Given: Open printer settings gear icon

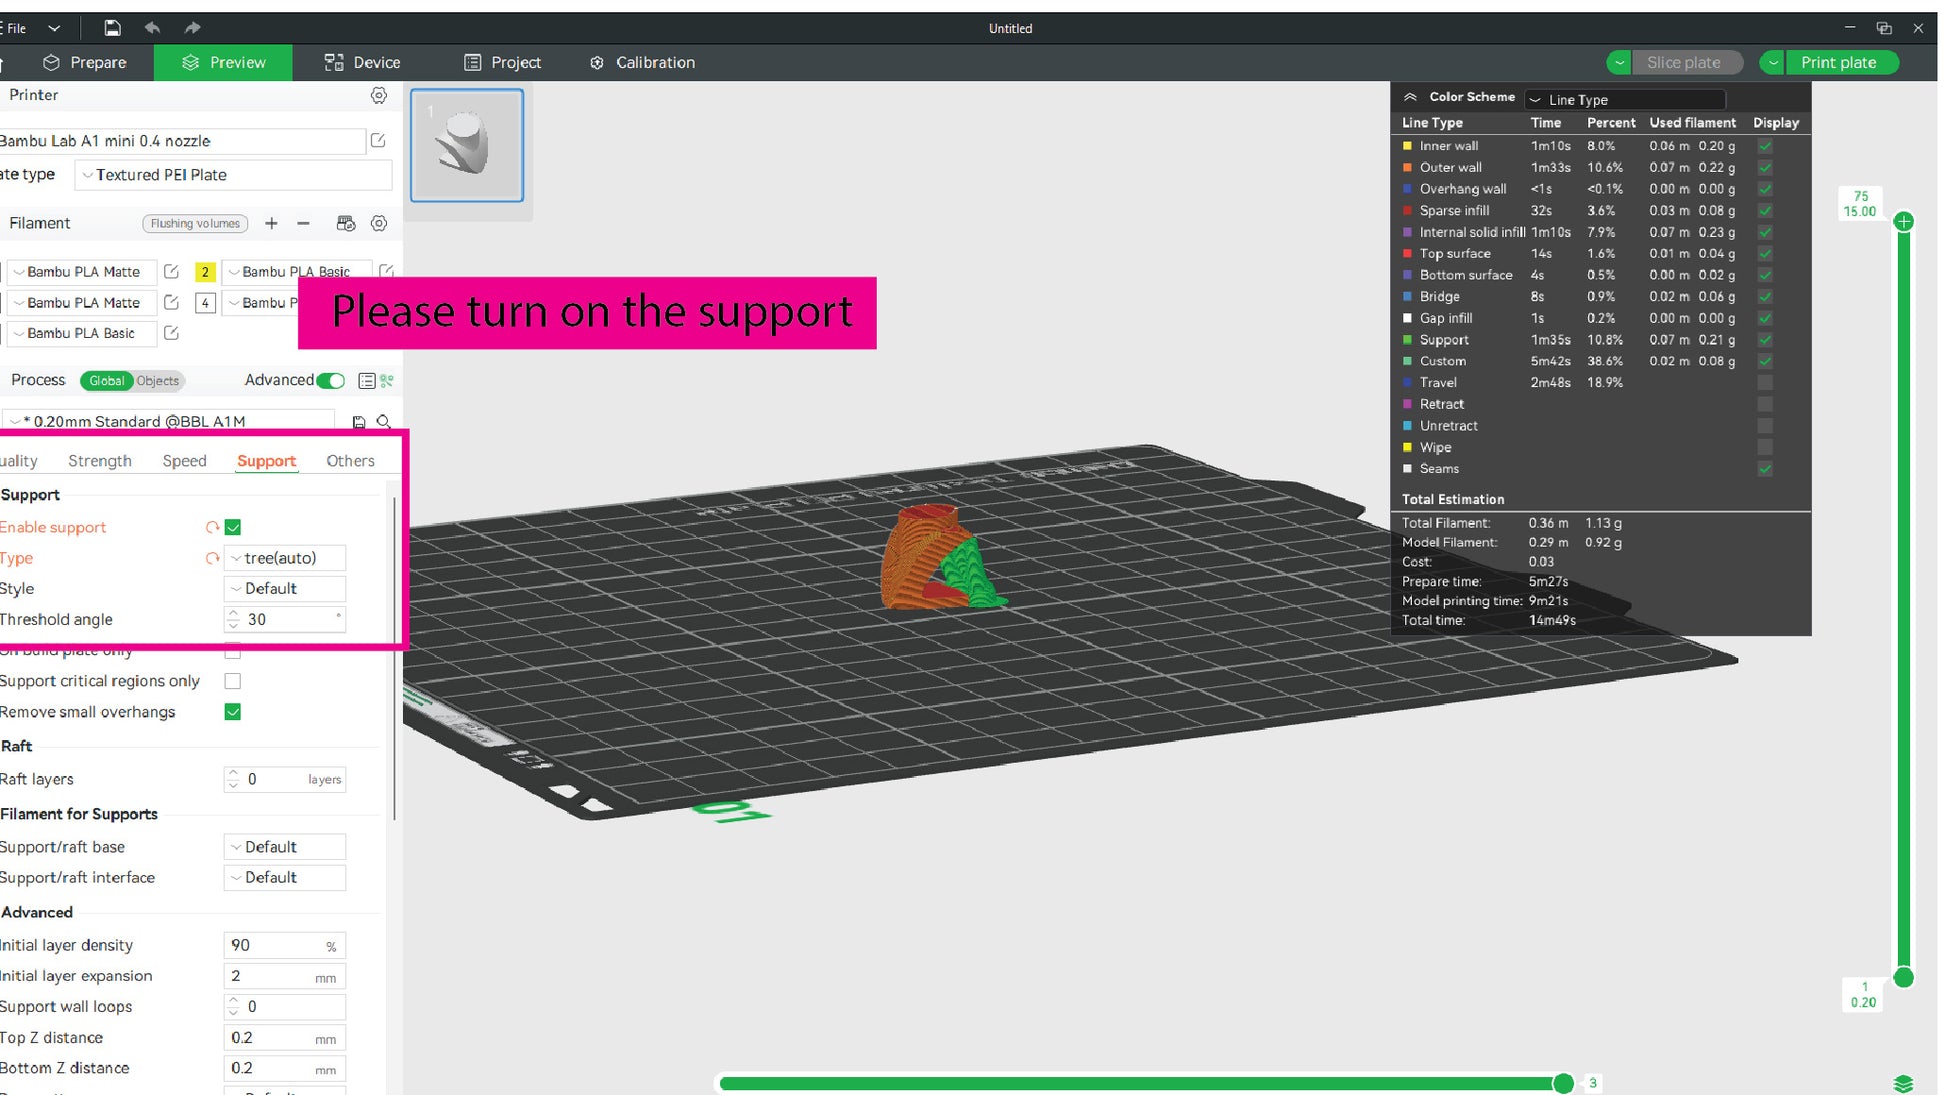Looking at the screenshot, I should point(378,95).
